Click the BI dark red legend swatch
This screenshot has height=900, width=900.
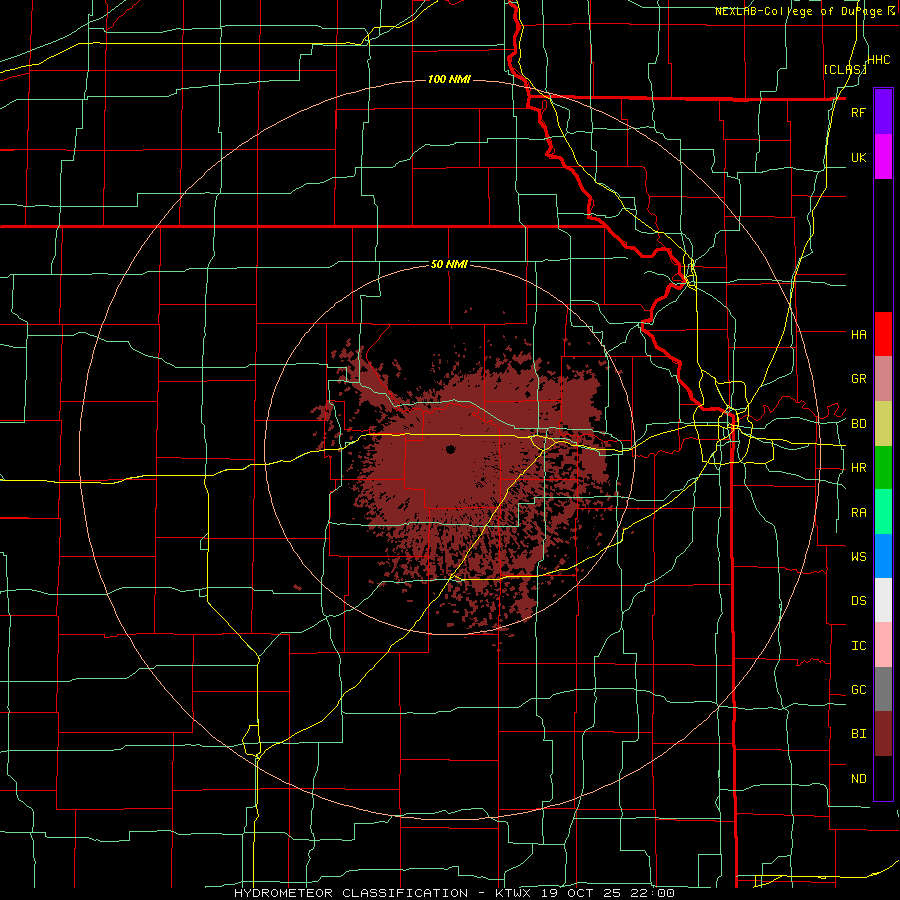883,734
